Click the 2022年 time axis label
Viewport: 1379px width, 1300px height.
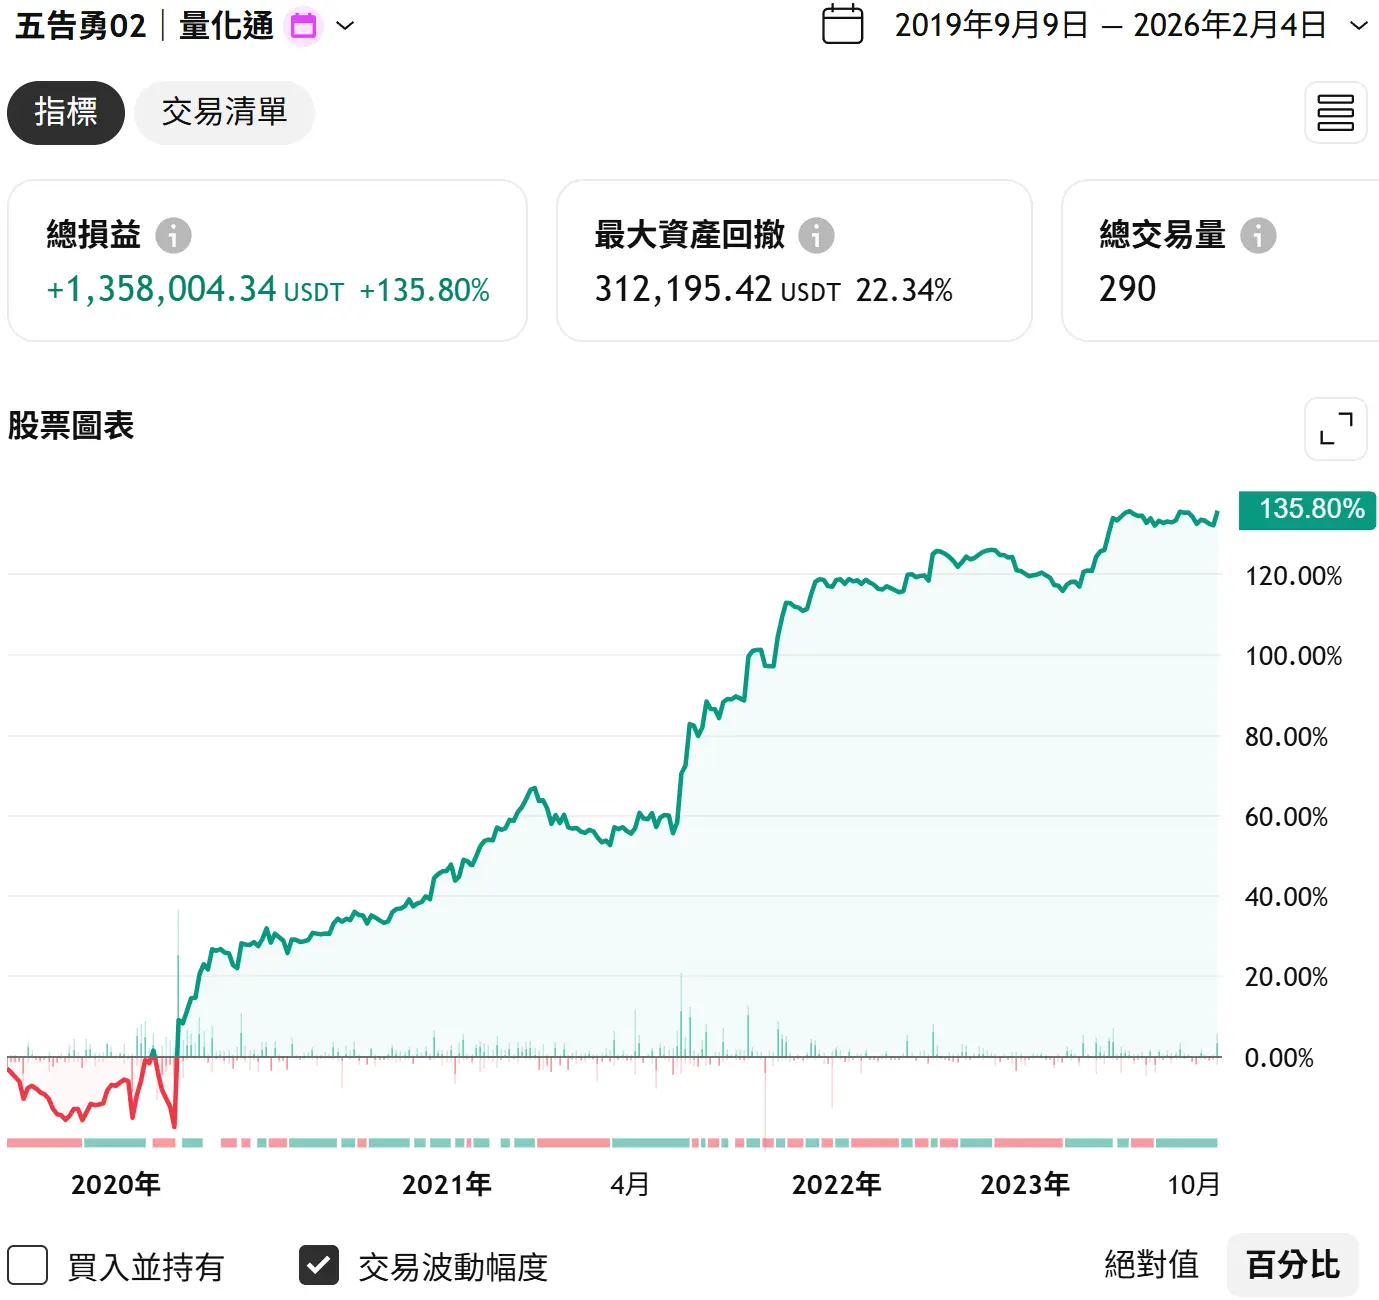836,1185
